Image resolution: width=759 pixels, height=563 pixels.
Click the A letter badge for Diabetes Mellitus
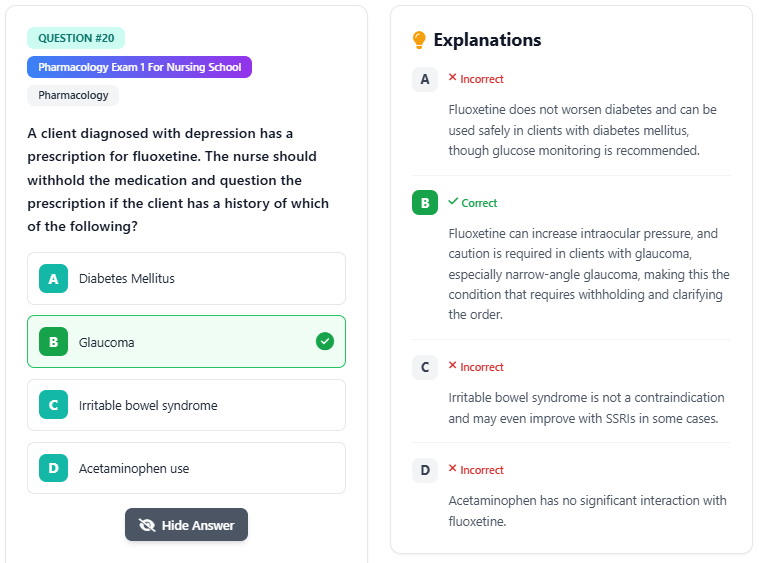pyautogui.click(x=53, y=279)
